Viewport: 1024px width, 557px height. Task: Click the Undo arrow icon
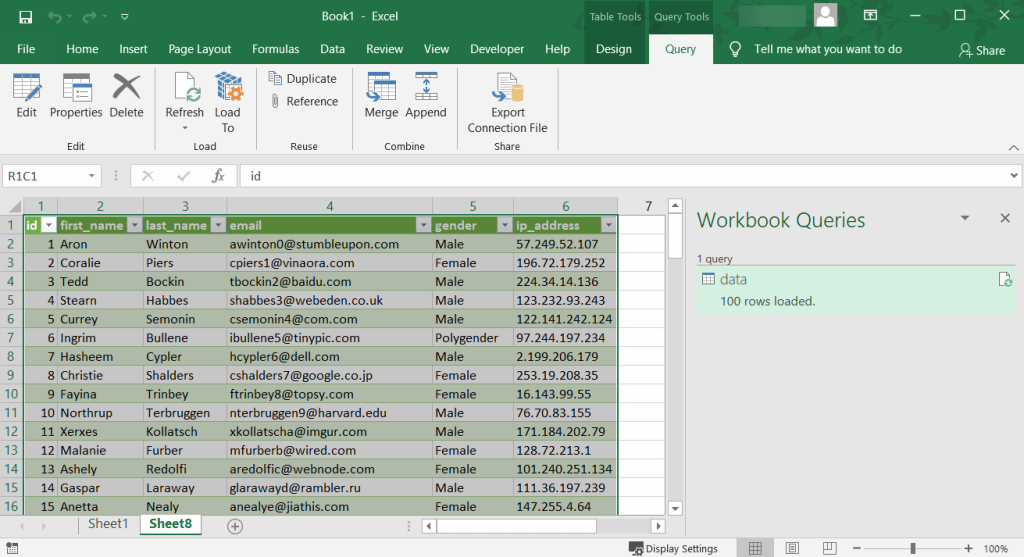click(x=55, y=17)
